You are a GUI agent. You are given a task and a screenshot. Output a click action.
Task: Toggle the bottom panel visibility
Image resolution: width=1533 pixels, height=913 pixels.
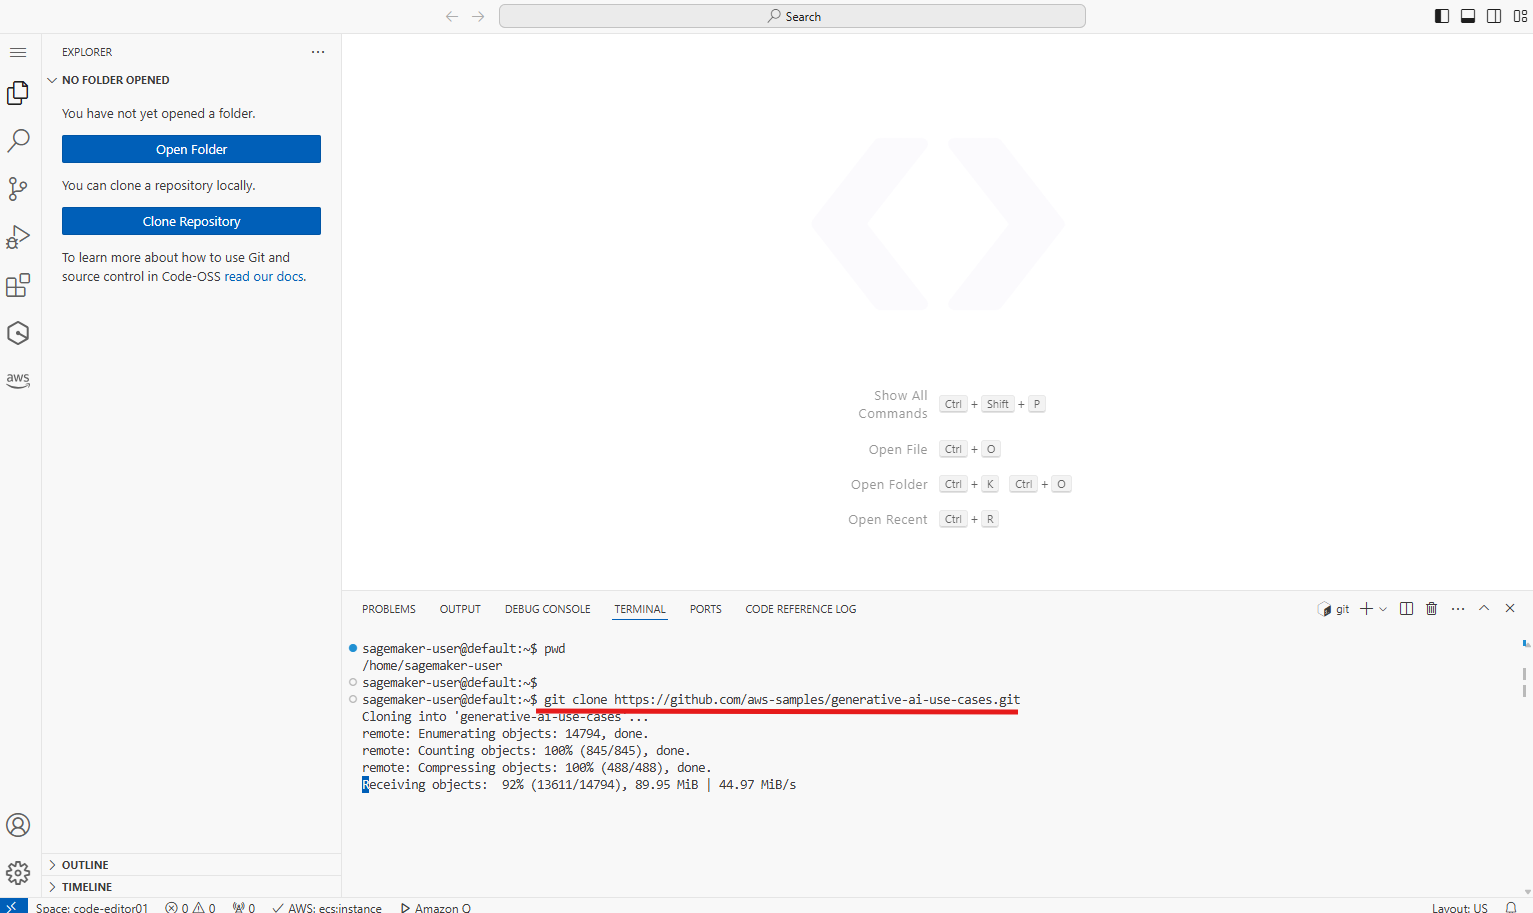point(1468,16)
